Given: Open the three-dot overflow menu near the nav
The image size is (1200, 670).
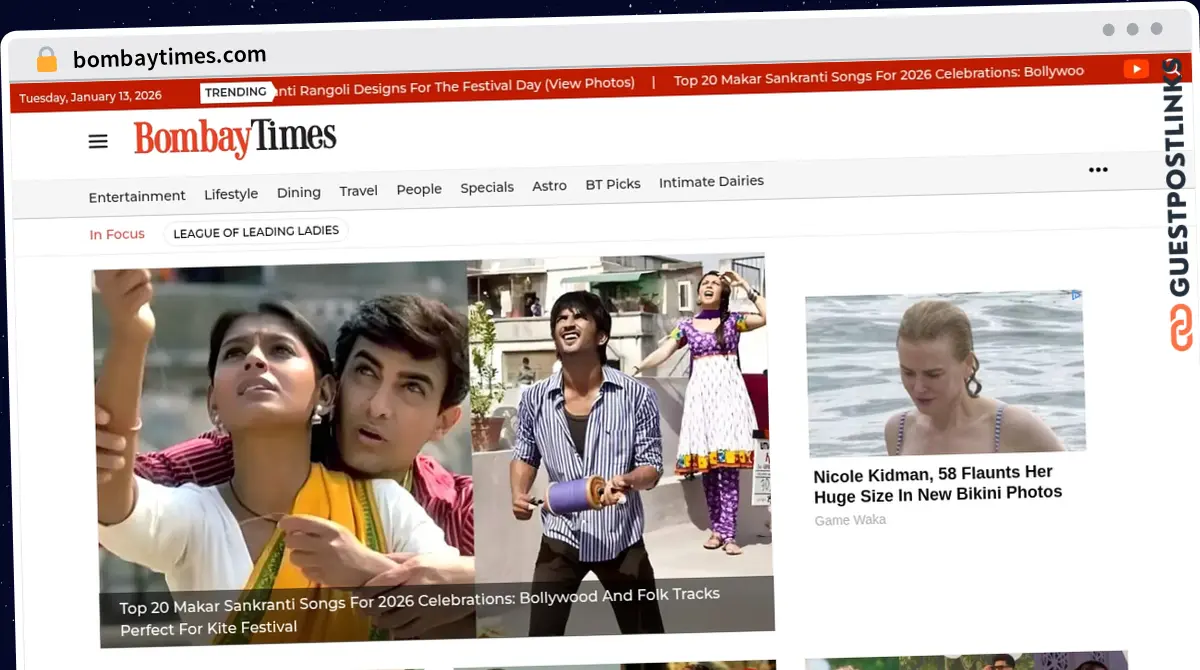Looking at the screenshot, I should pos(1098,169).
